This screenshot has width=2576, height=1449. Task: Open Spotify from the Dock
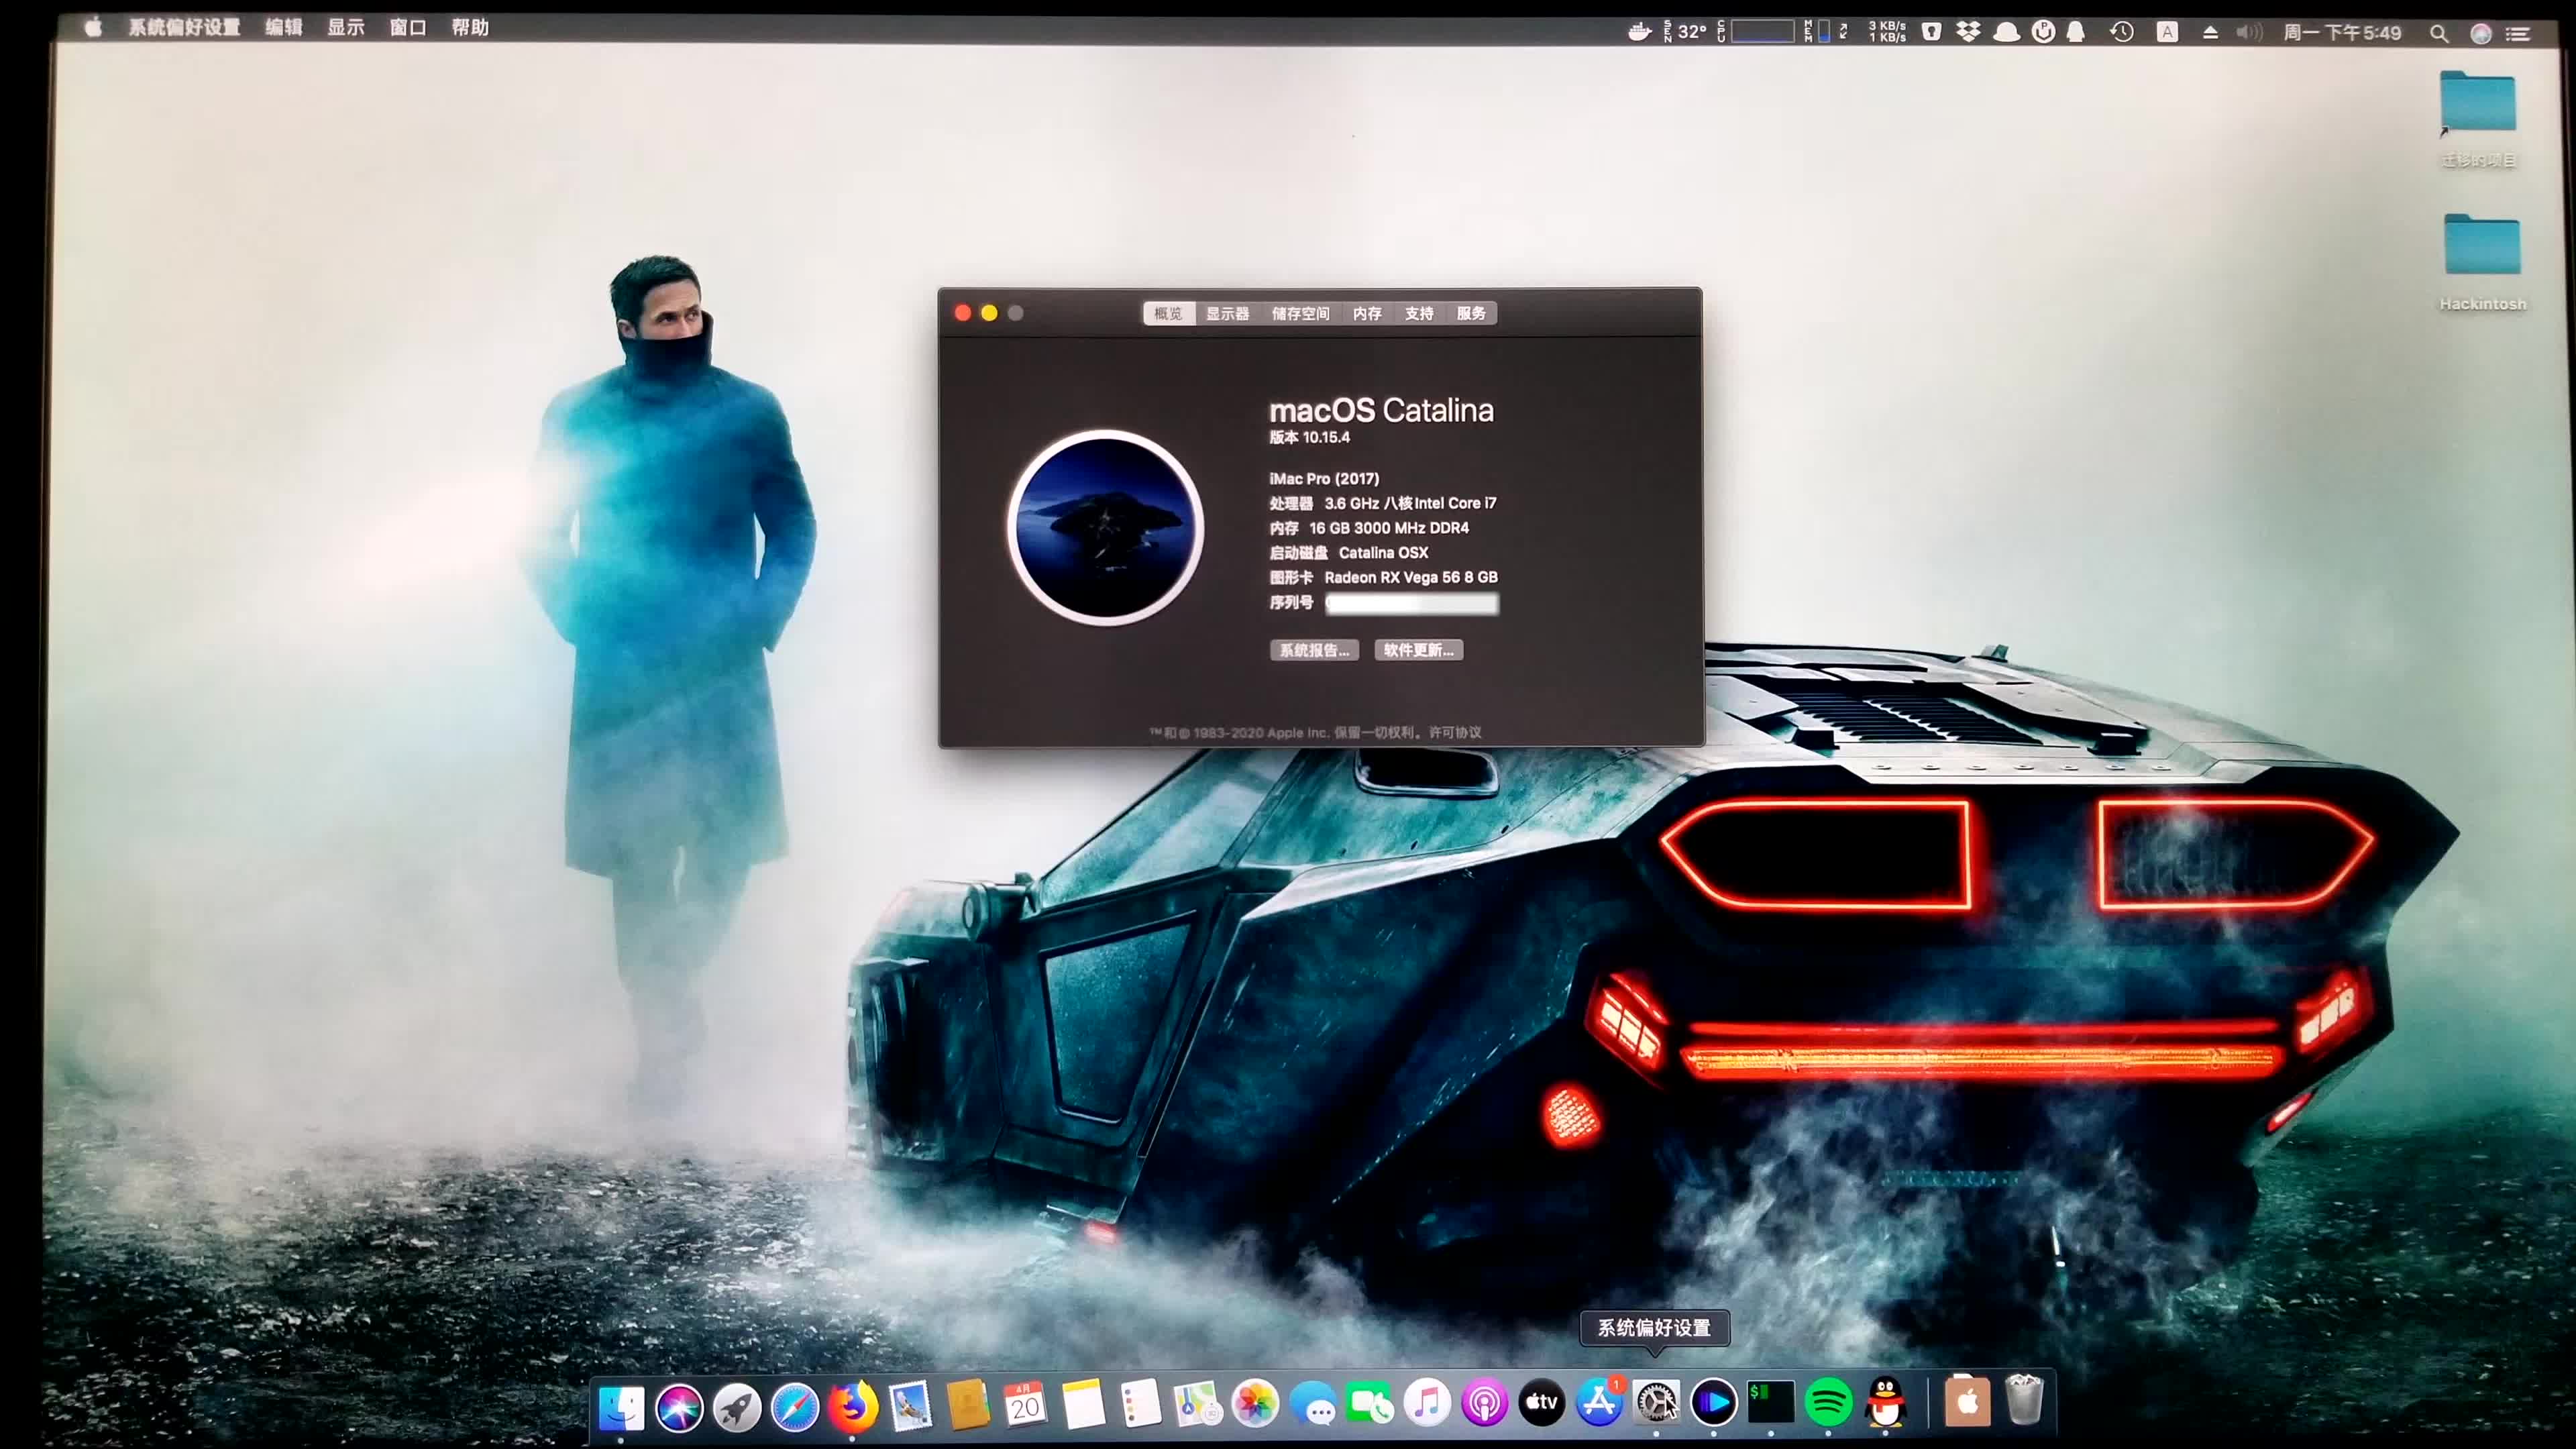coord(1828,1404)
